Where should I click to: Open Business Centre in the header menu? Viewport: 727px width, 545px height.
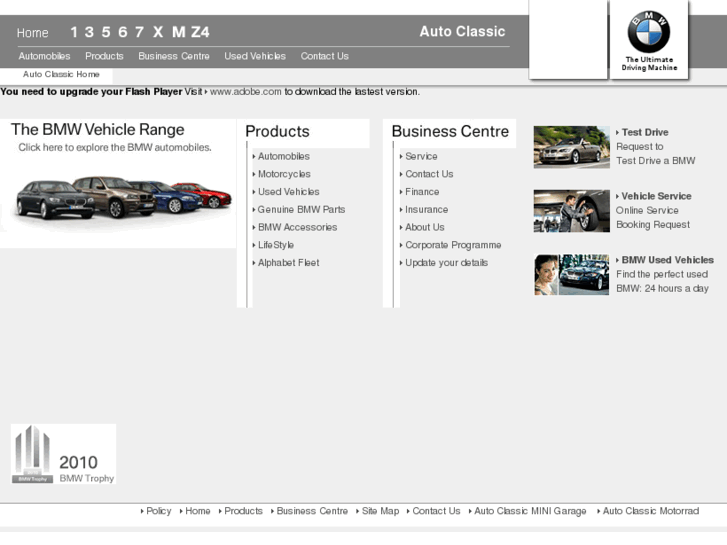point(174,56)
